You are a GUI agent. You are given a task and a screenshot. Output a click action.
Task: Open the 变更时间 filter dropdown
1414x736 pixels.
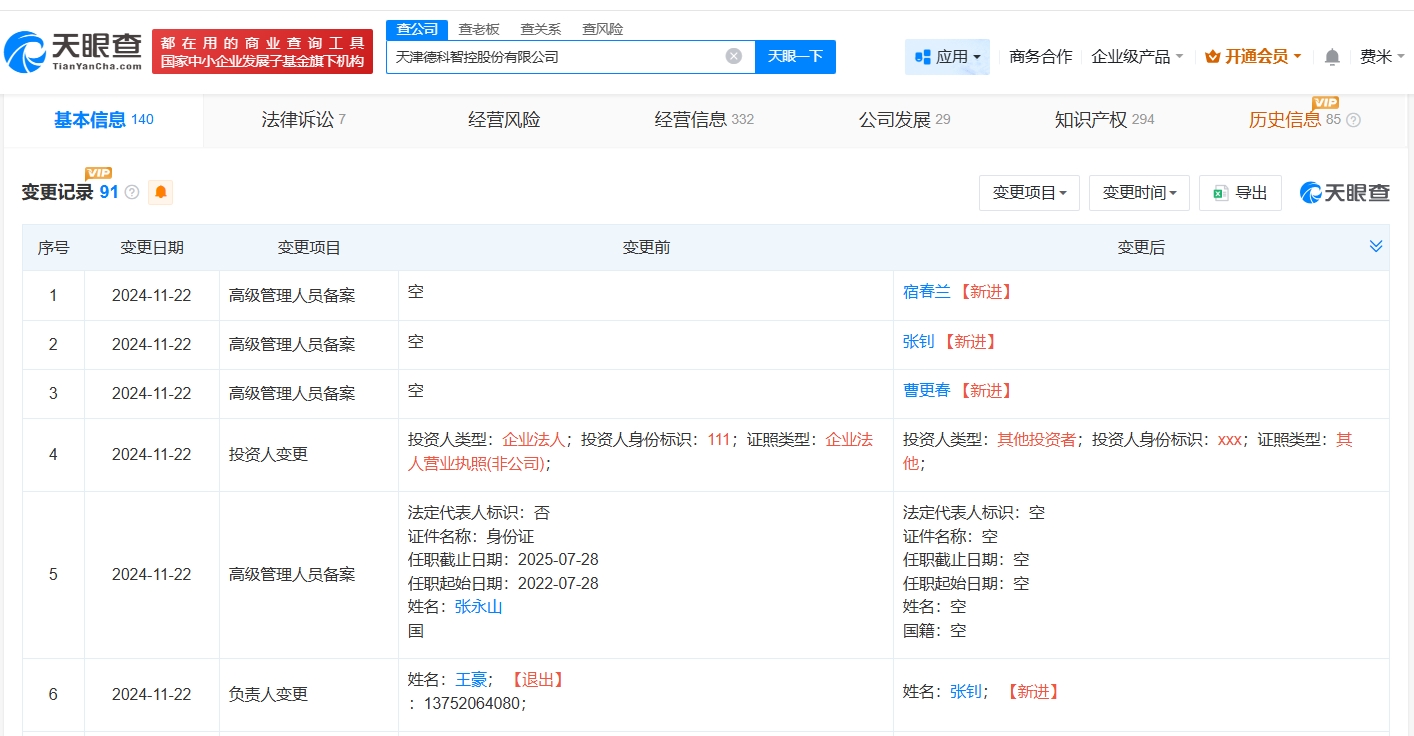pyautogui.click(x=1139, y=193)
